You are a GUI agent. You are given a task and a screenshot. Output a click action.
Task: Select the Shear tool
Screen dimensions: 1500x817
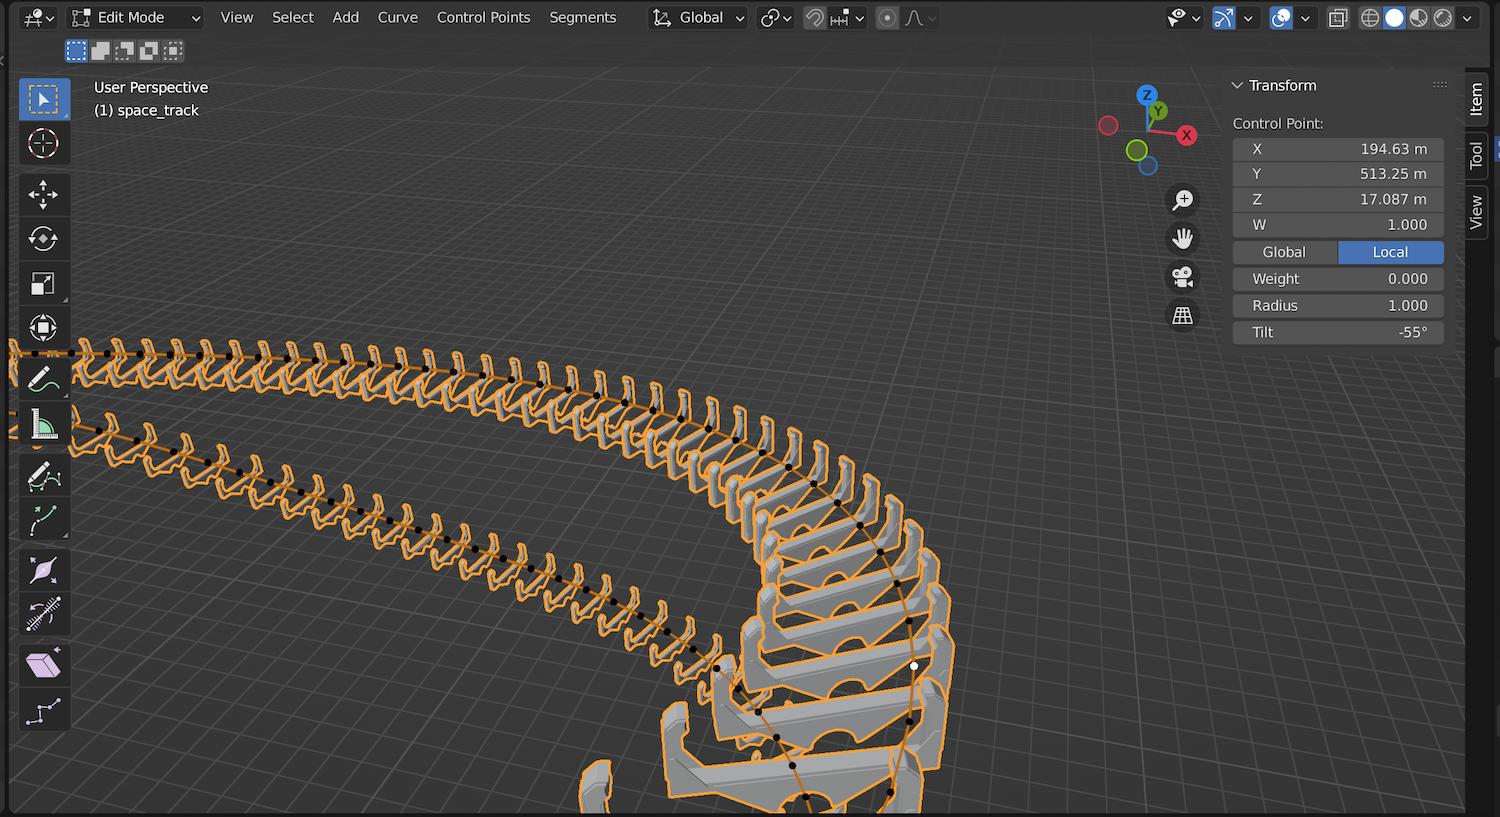[x=44, y=665]
